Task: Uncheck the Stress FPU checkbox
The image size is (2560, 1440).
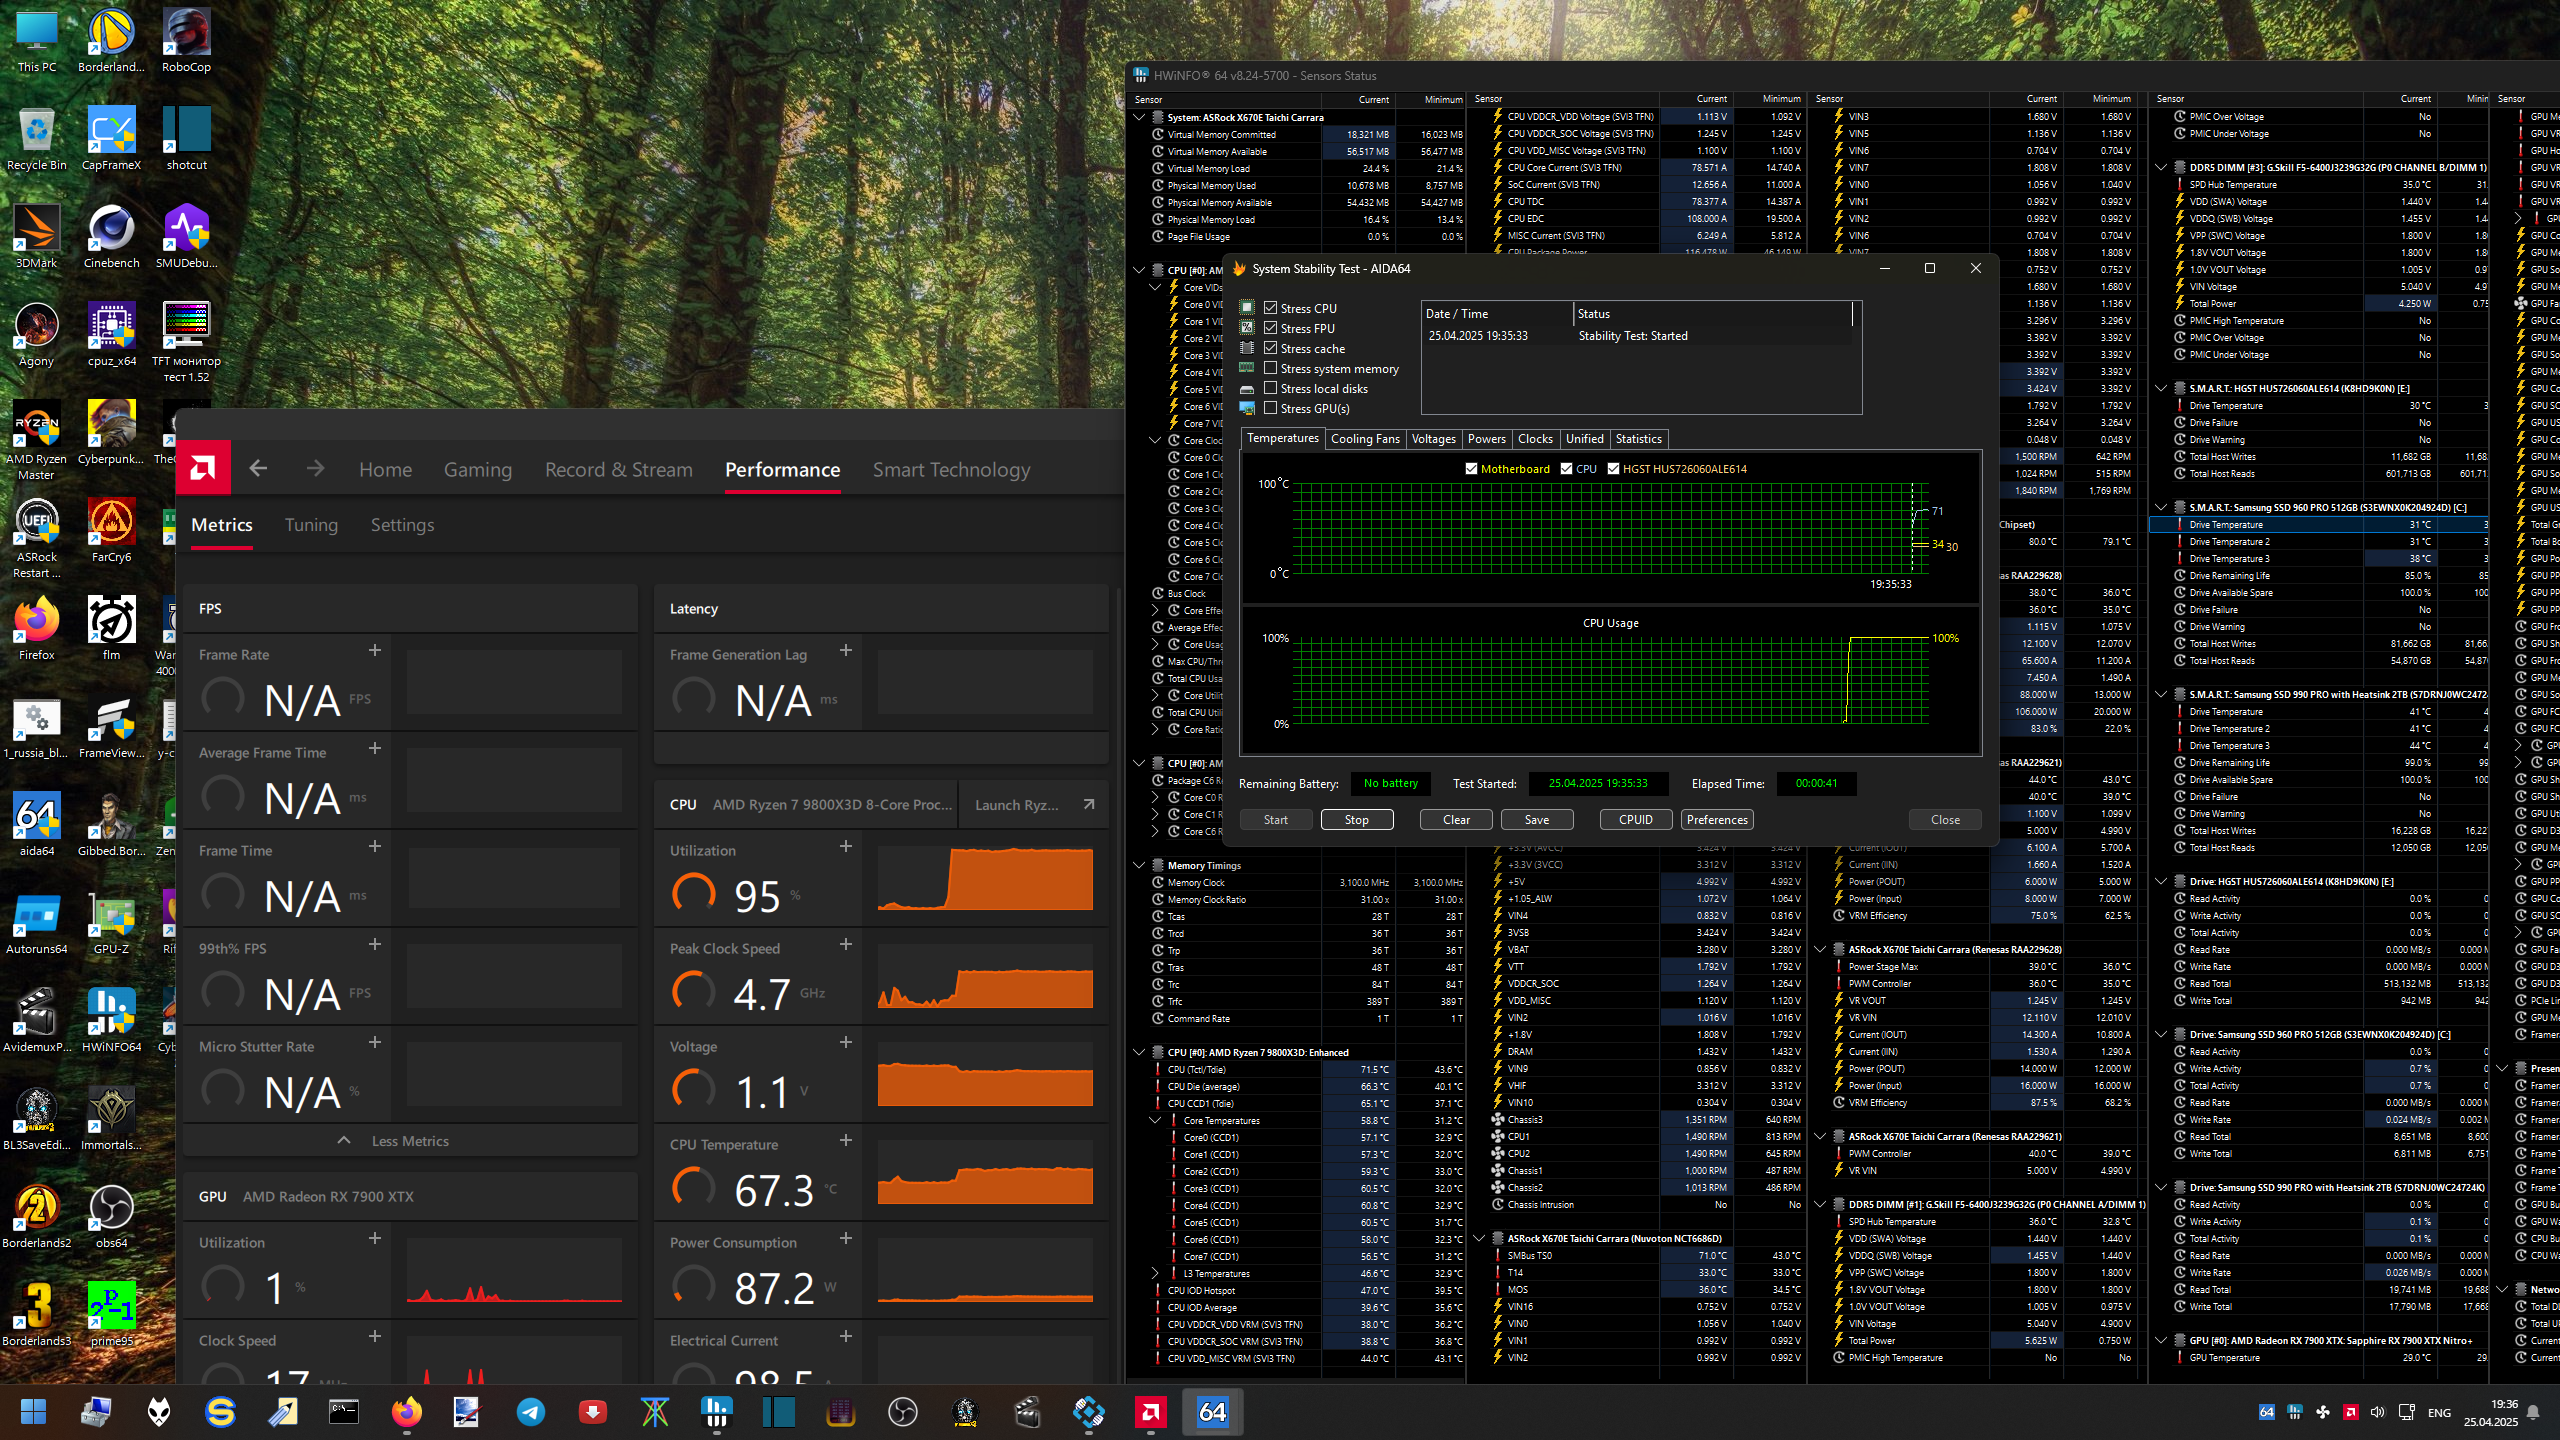Action: [x=1270, y=328]
